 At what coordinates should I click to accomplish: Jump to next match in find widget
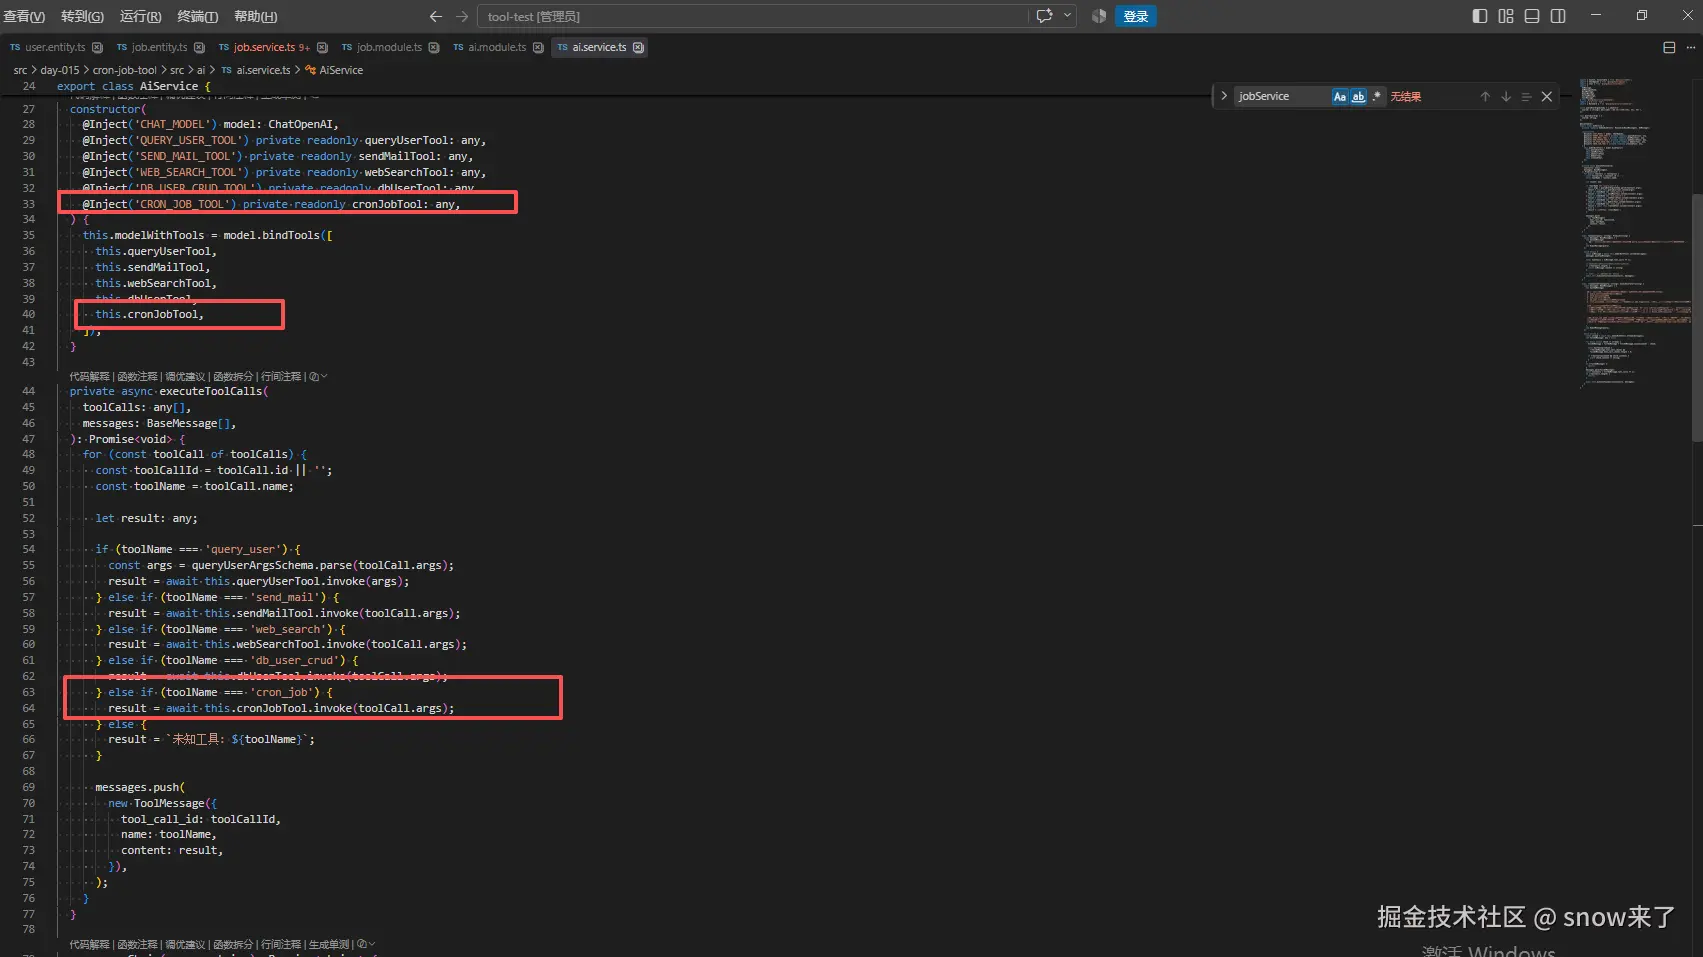(1506, 97)
